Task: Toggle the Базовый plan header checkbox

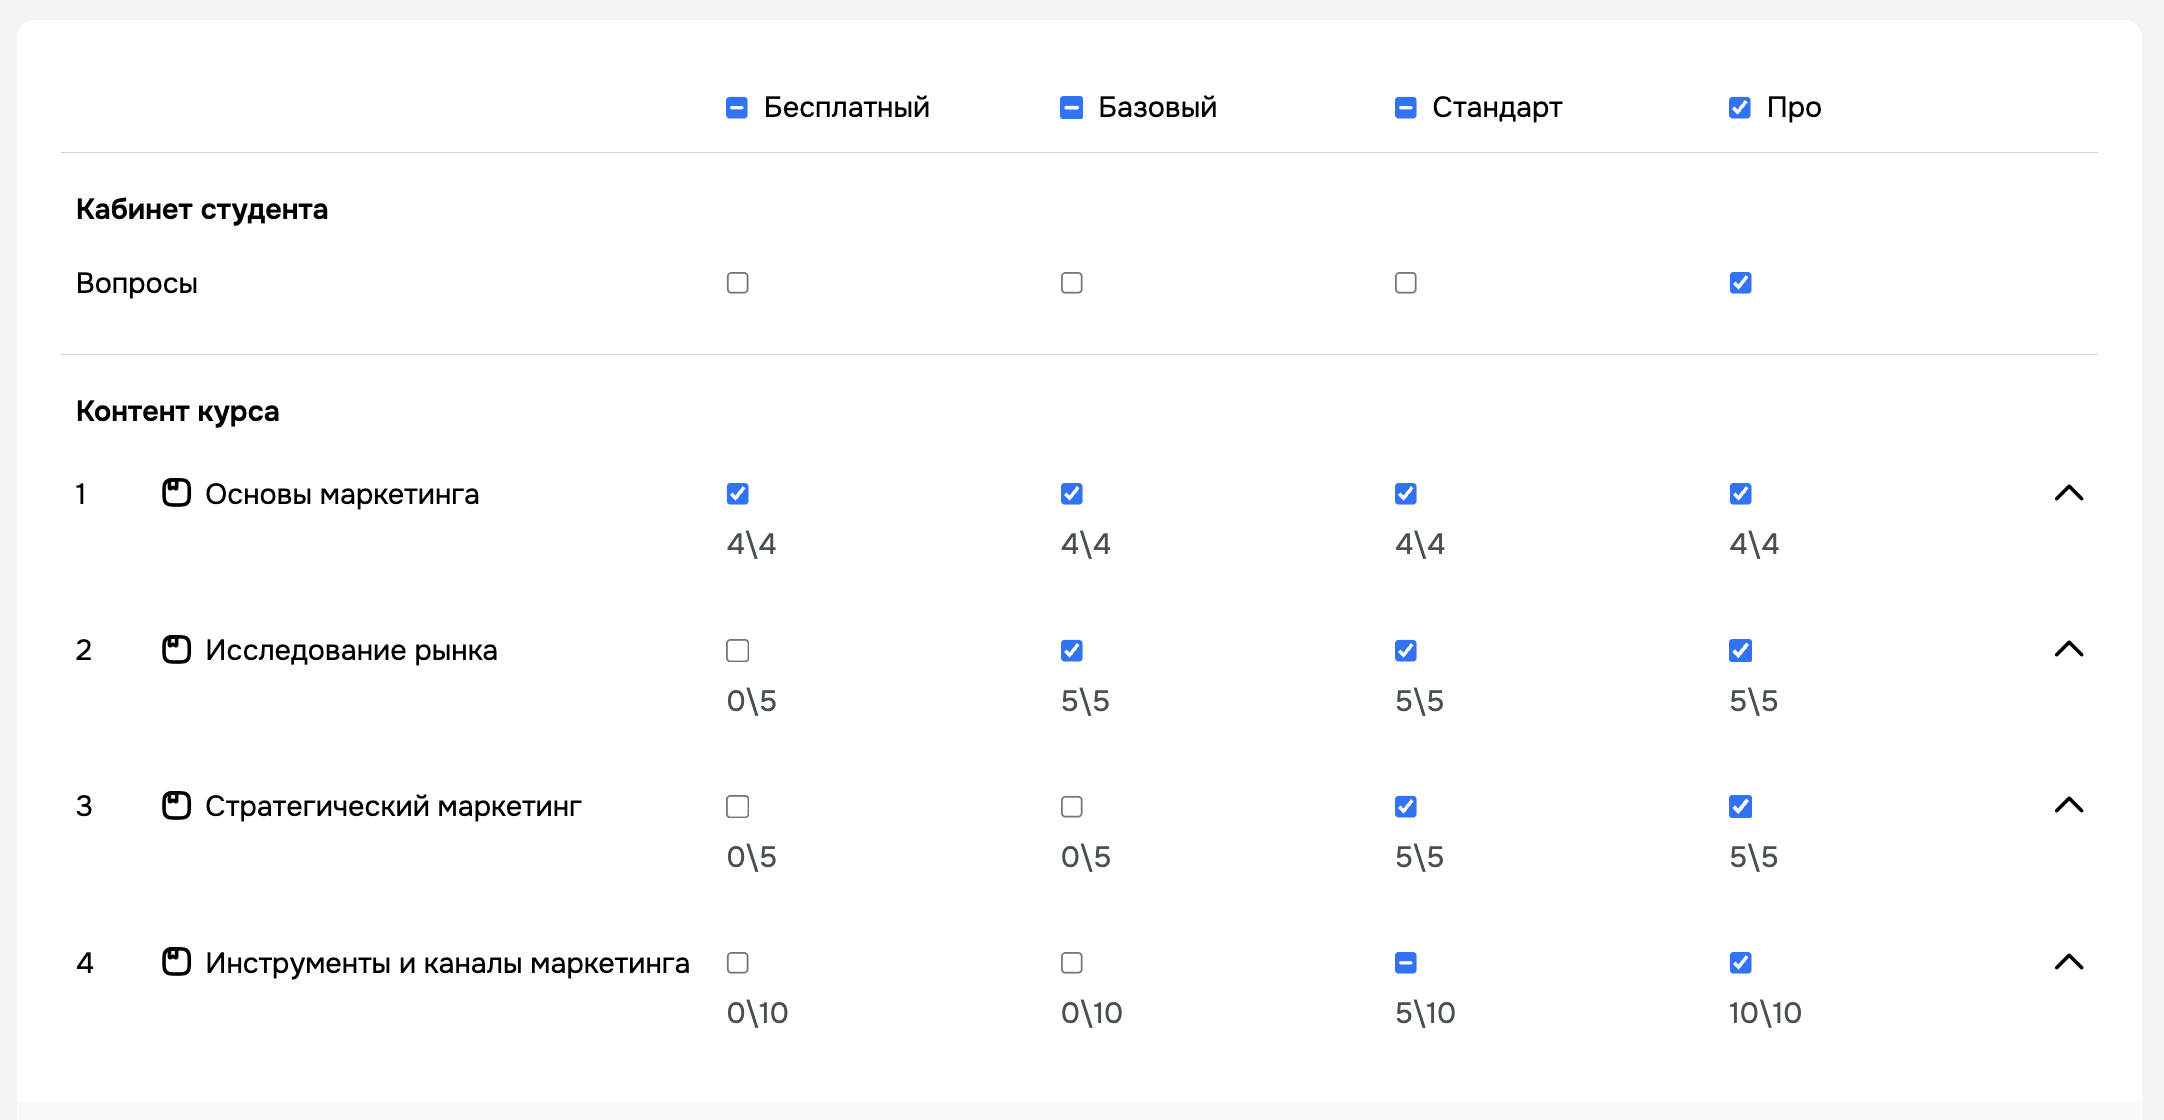Action: 1071,108
